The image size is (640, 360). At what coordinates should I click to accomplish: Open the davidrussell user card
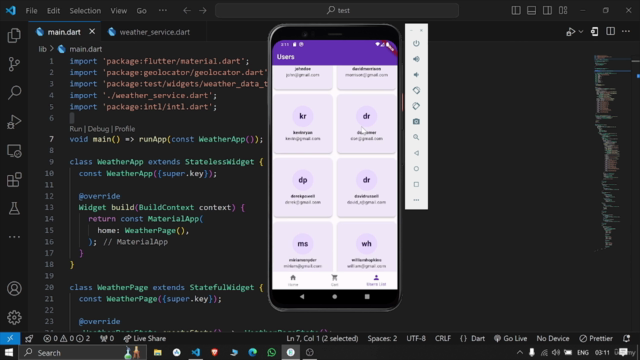(x=367, y=187)
